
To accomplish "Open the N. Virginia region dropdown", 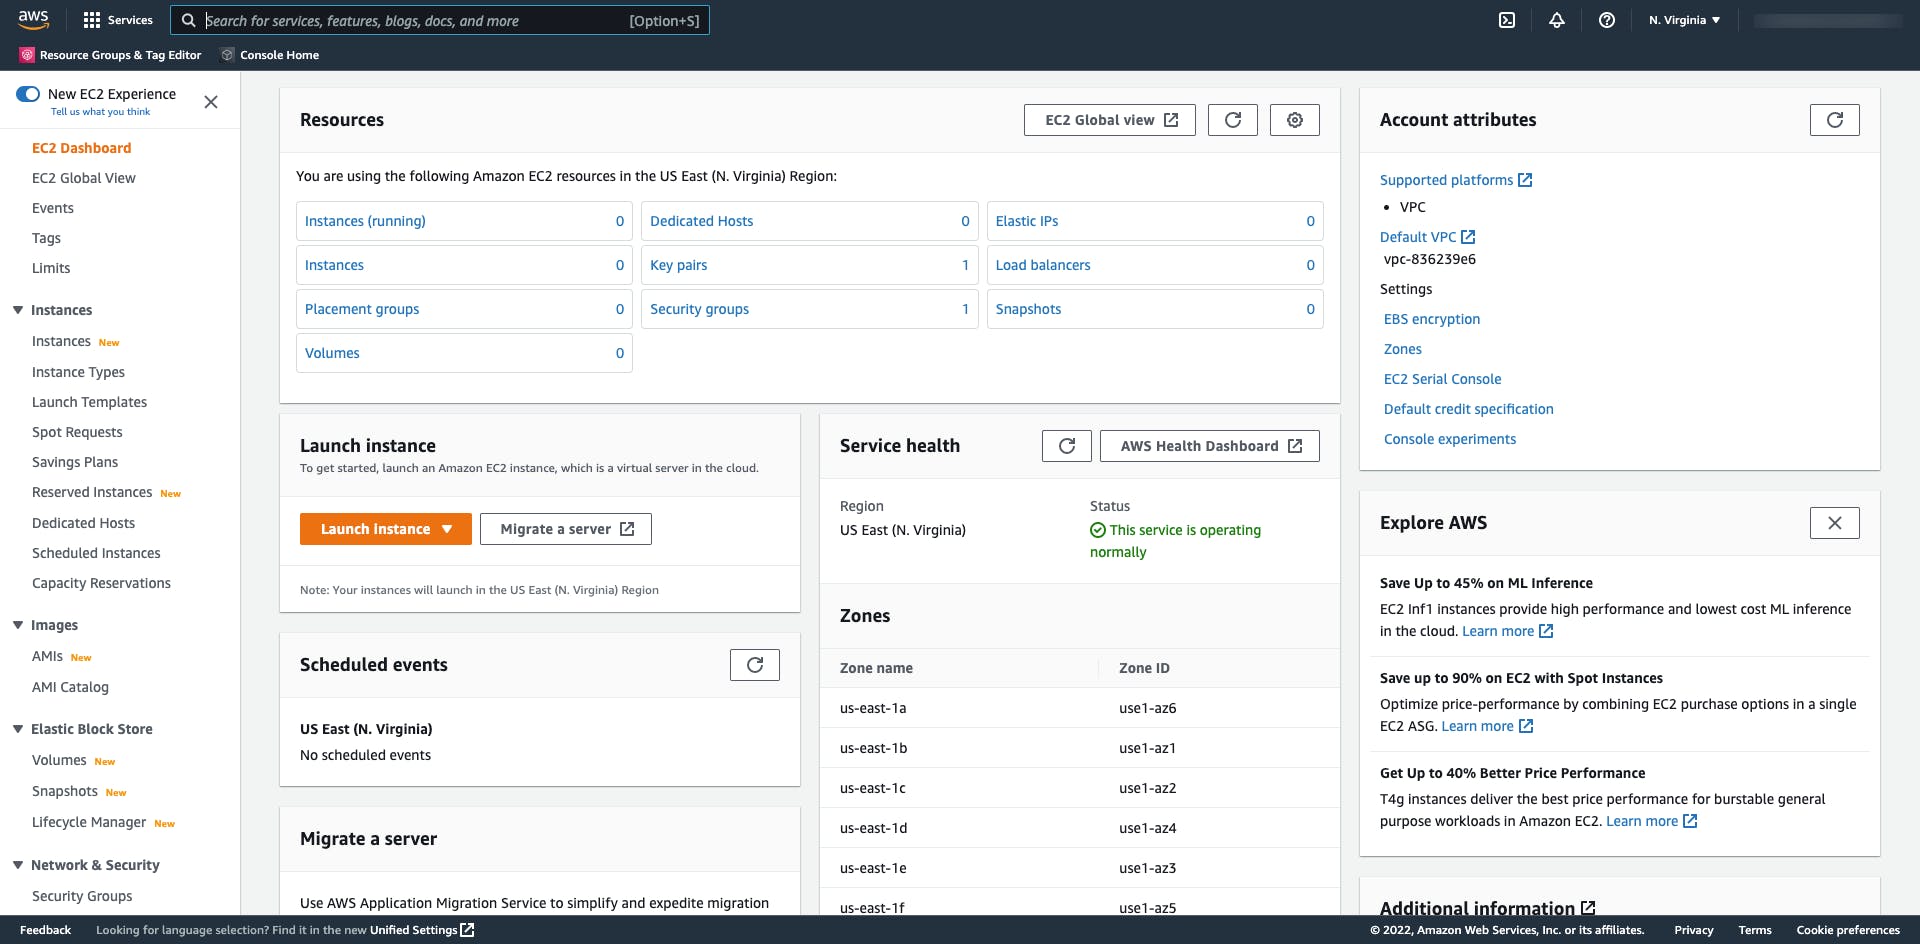I will [1685, 20].
